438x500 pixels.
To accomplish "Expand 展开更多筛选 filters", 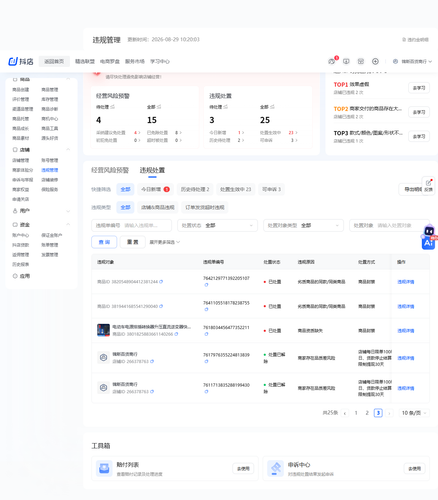I will (x=165, y=242).
